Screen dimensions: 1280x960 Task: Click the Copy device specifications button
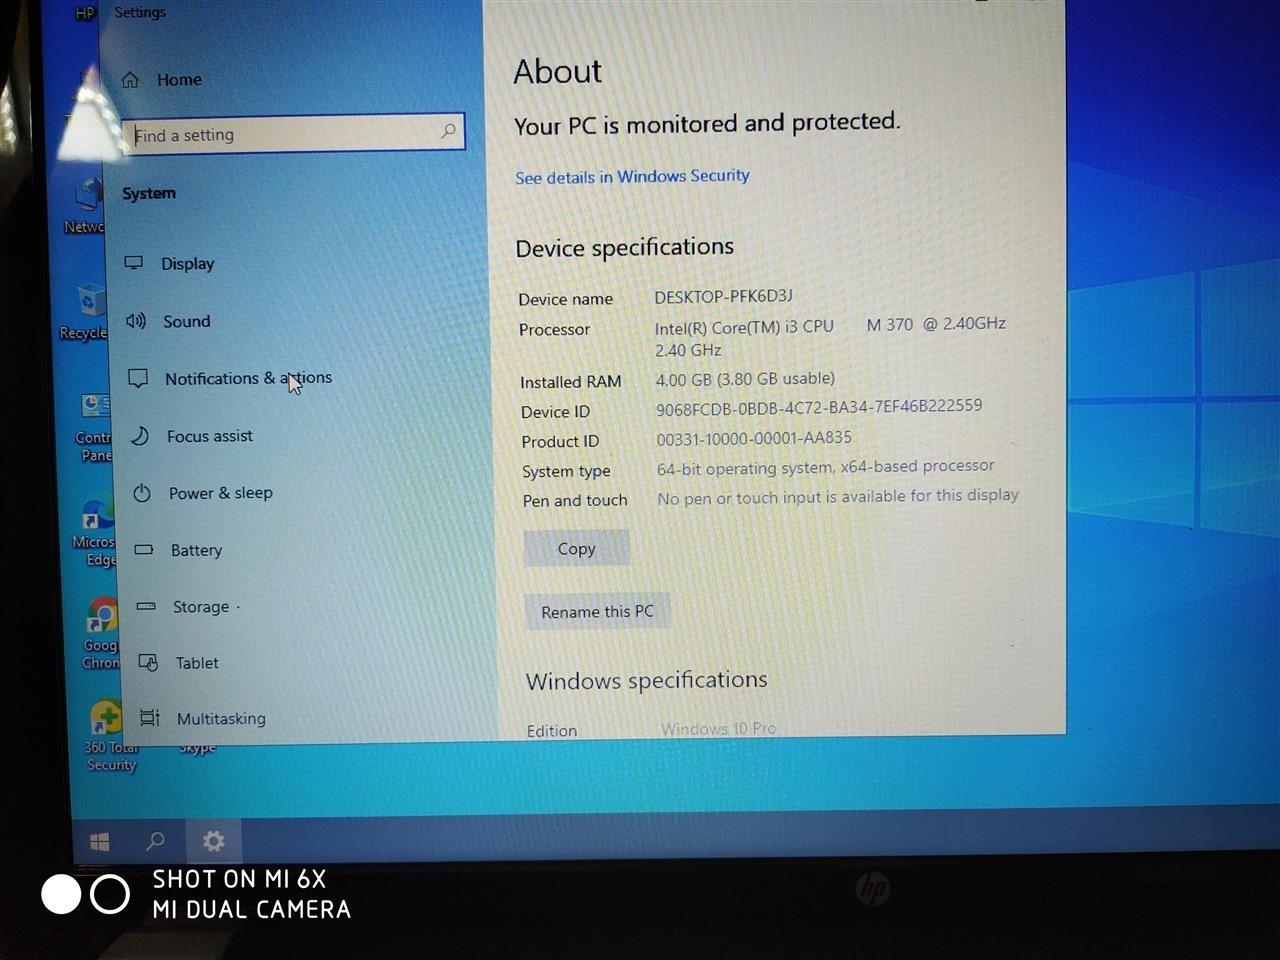pos(577,548)
